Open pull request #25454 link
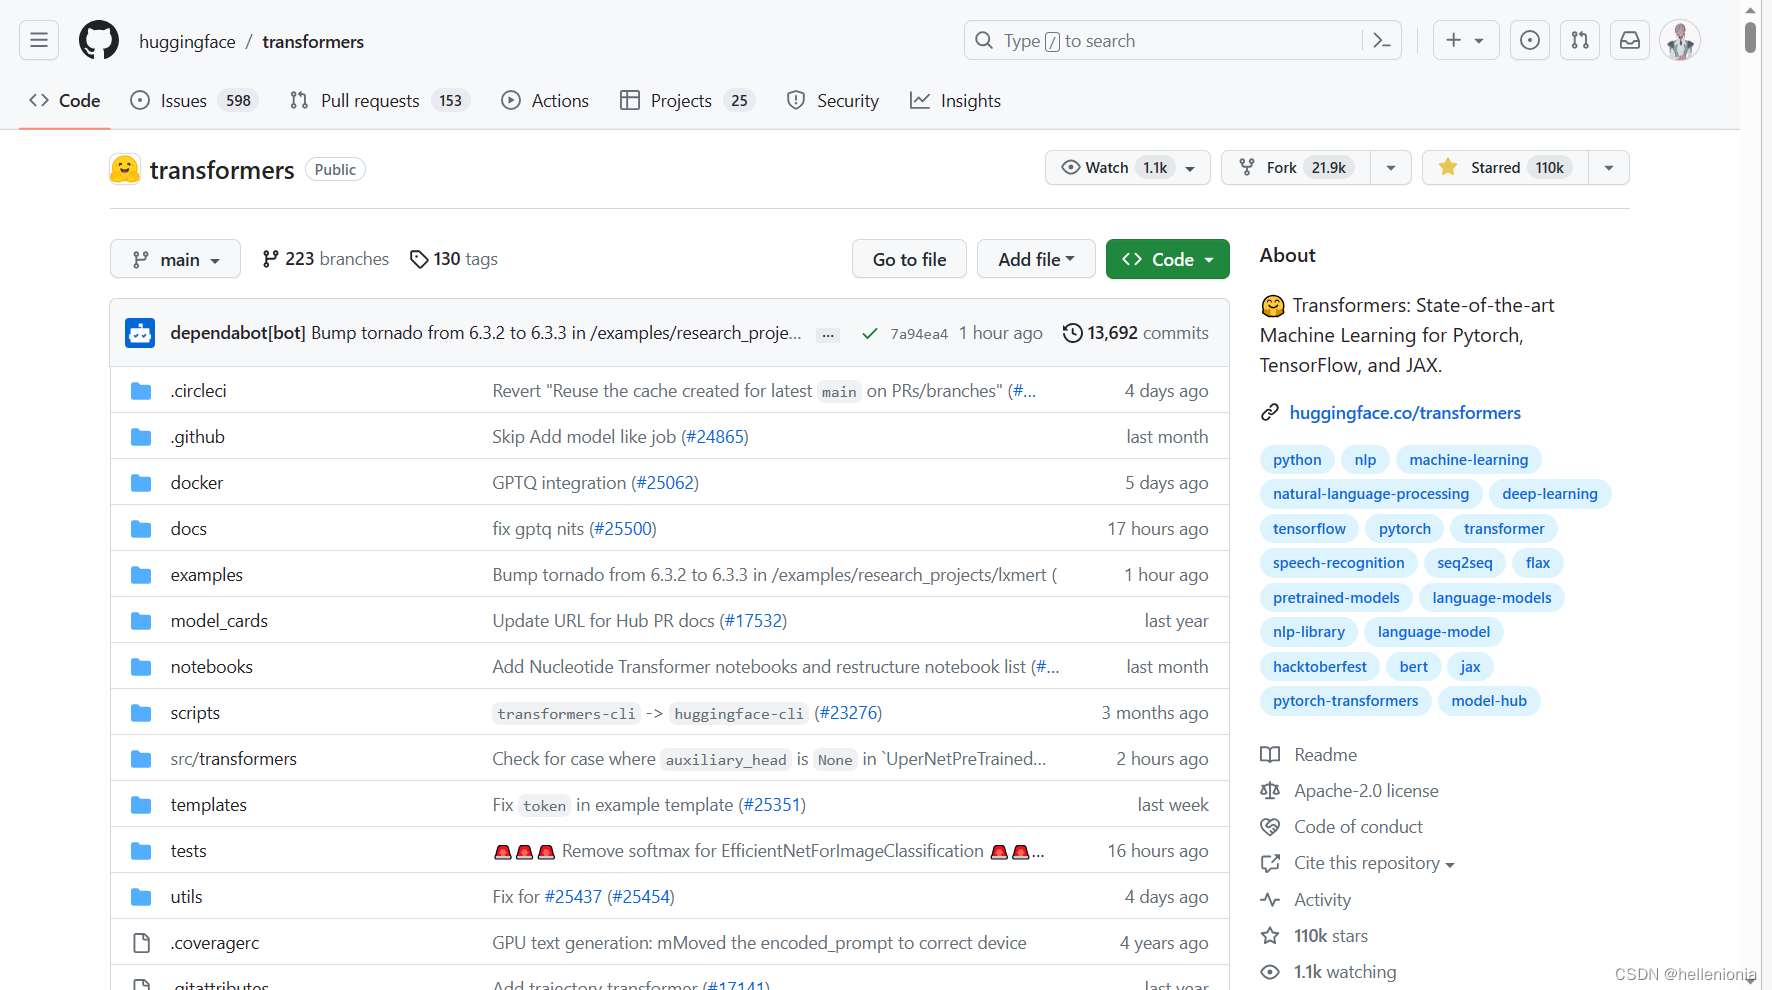Viewport: 1772px width, 990px height. [x=641, y=897]
